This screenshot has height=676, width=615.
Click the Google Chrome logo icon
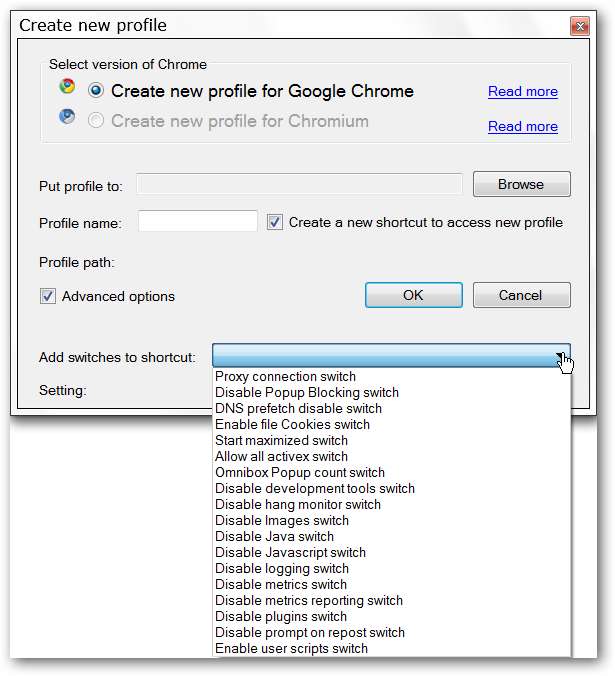(67, 87)
